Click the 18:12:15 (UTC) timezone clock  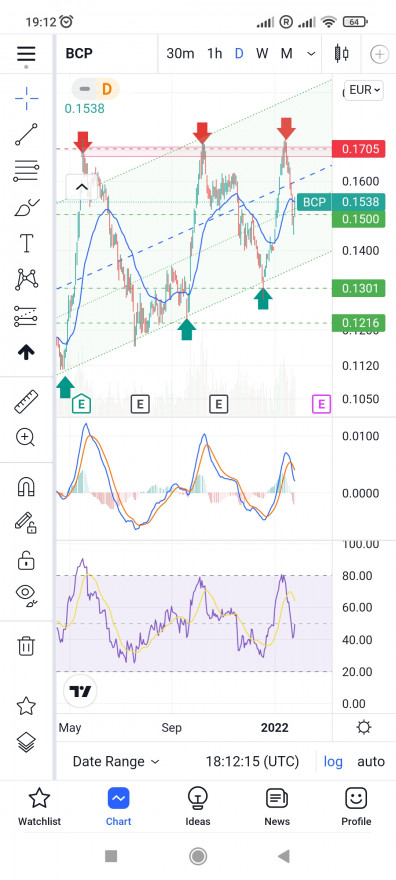coord(252,762)
